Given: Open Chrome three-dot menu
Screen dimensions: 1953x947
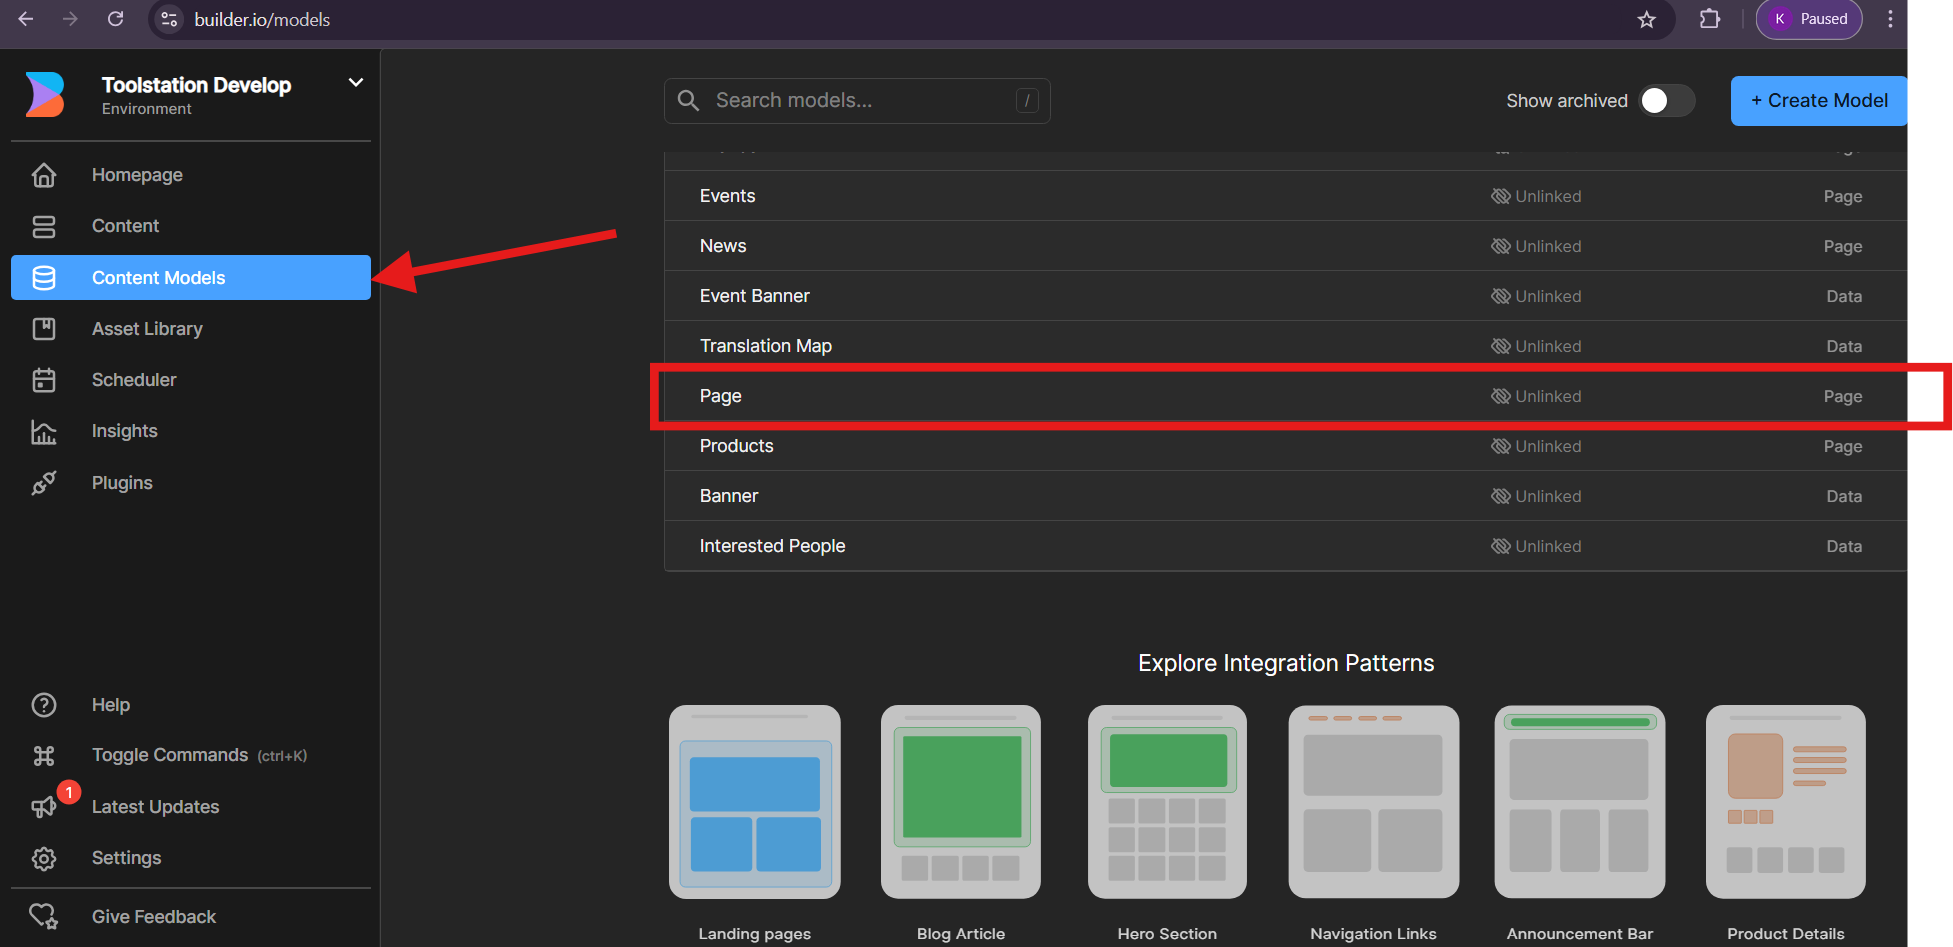Looking at the screenshot, I should point(1889,19).
